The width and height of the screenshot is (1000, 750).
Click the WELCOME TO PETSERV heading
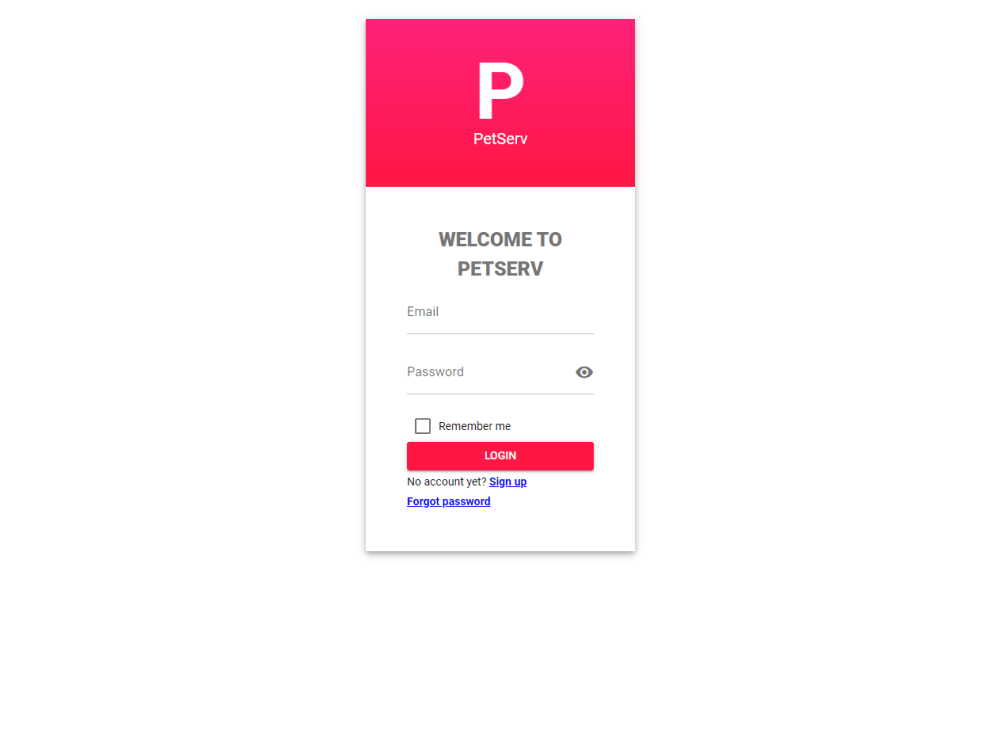(500, 254)
